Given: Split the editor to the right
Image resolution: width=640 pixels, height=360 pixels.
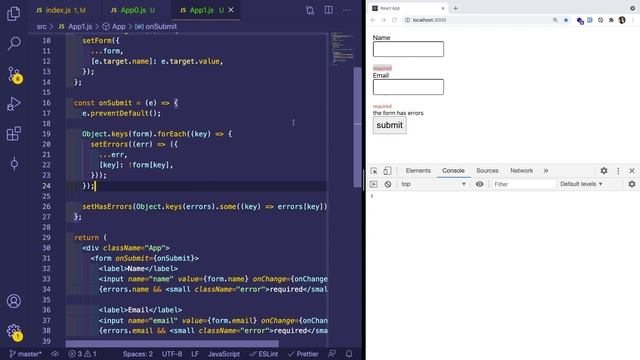Looking at the screenshot, I should tap(329, 10).
